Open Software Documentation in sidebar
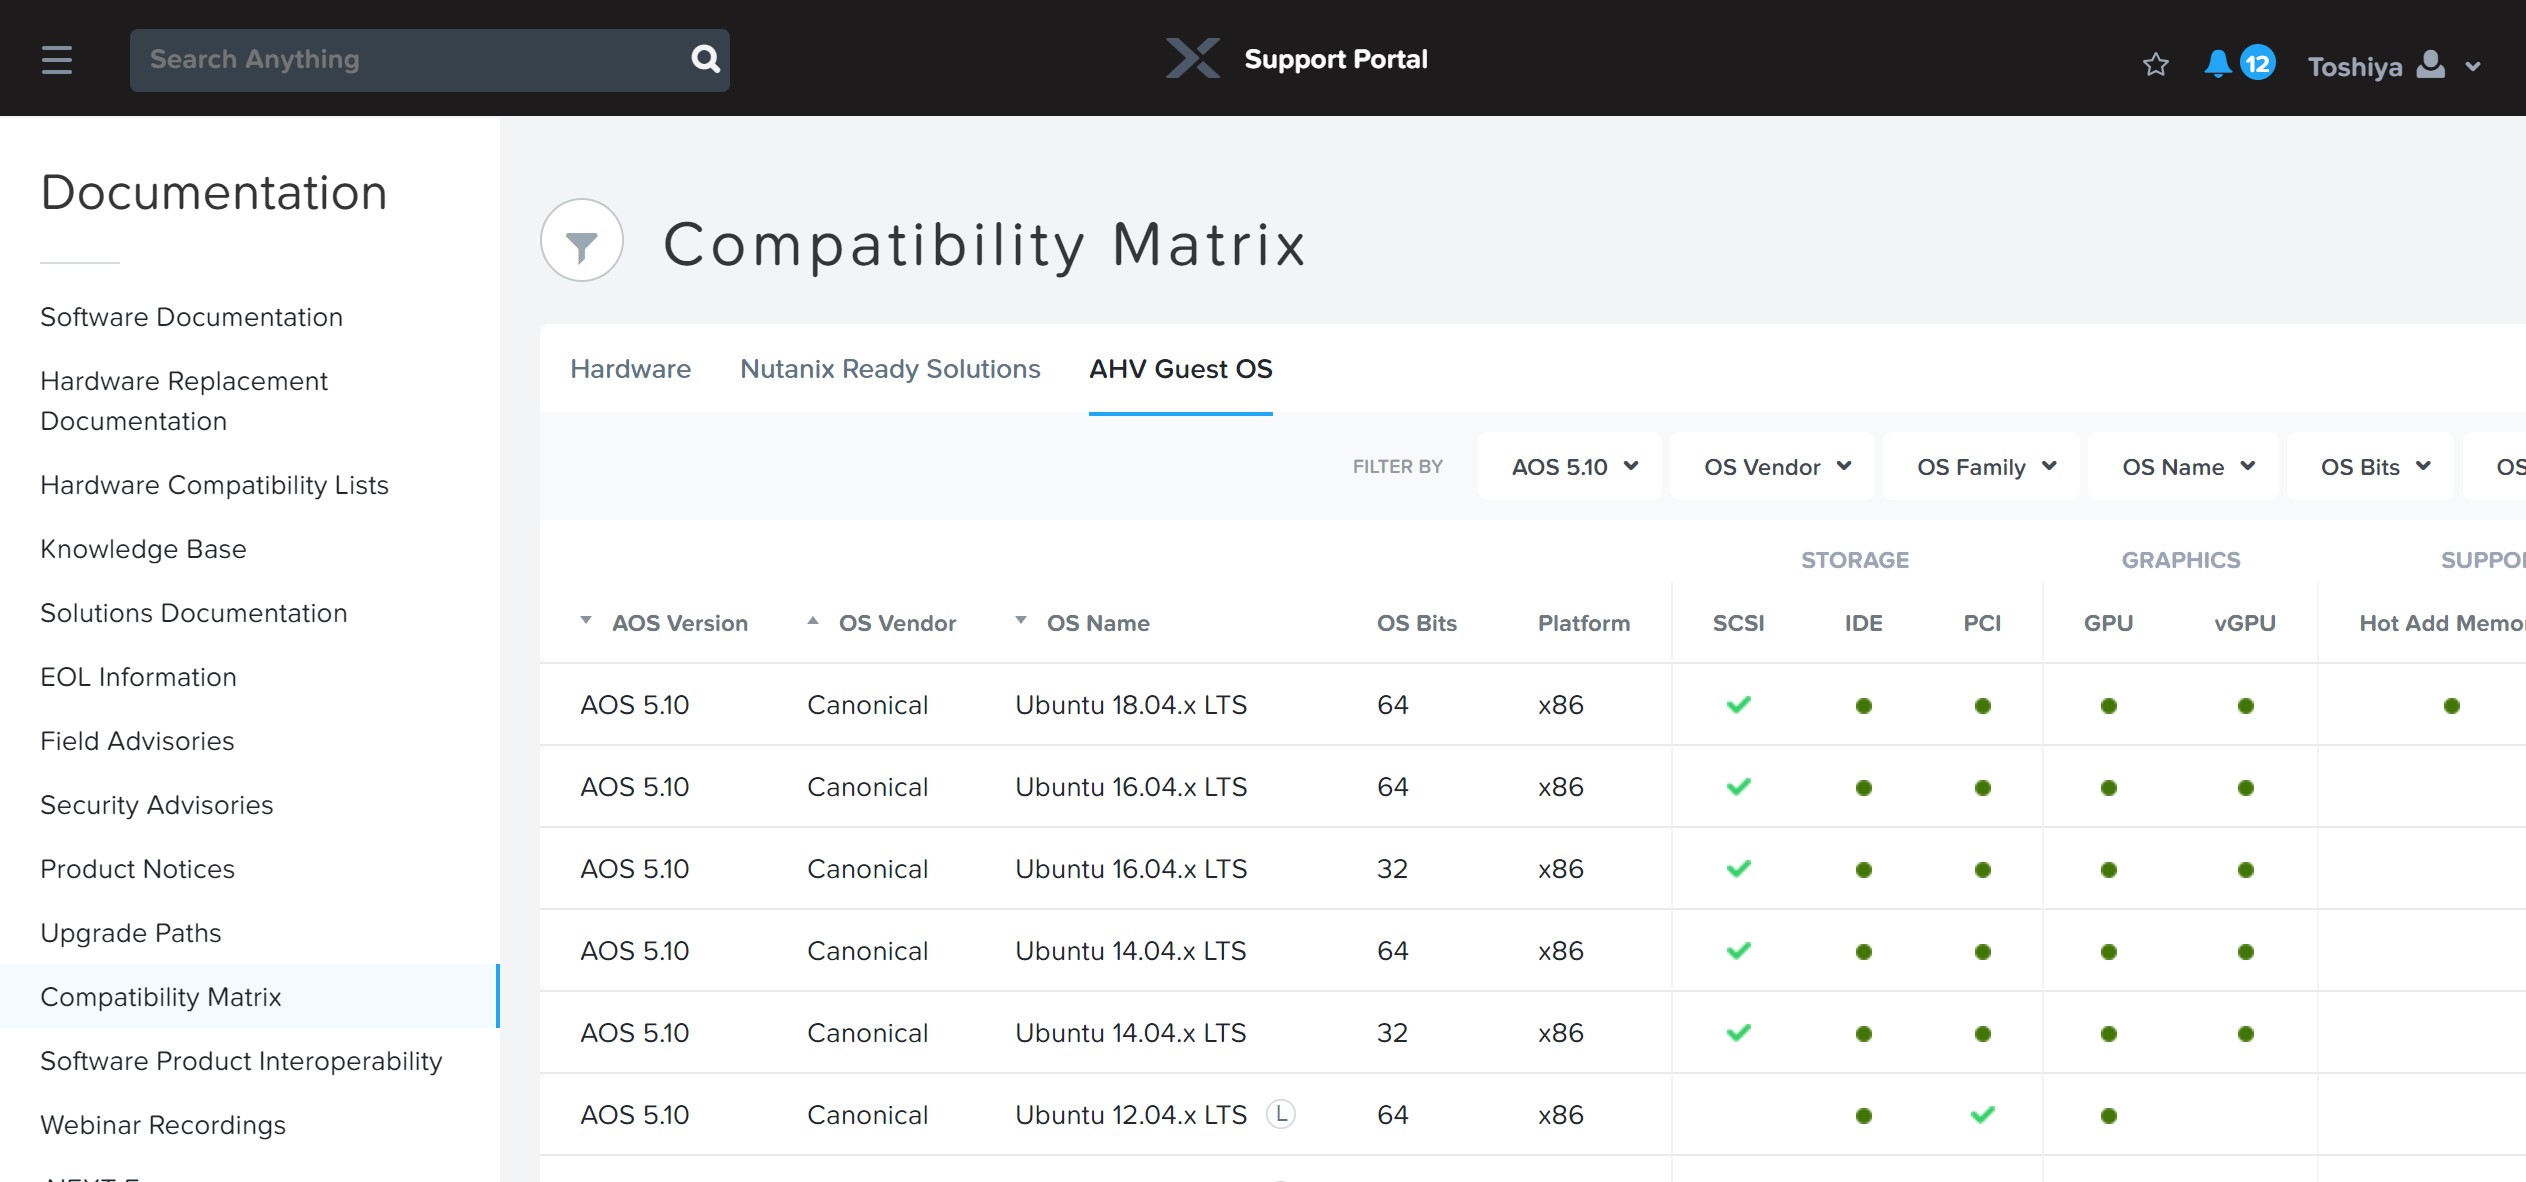 click(x=192, y=317)
